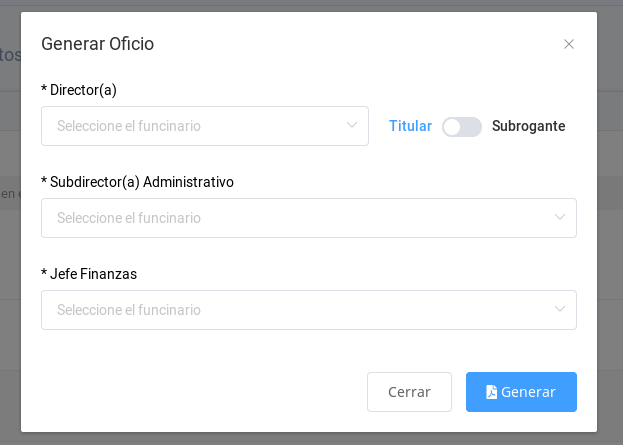The height and width of the screenshot is (445, 623).
Task: Focus the Jefe Finanzas placeholder text
Action: pyautogui.click(x=129, y=310)
